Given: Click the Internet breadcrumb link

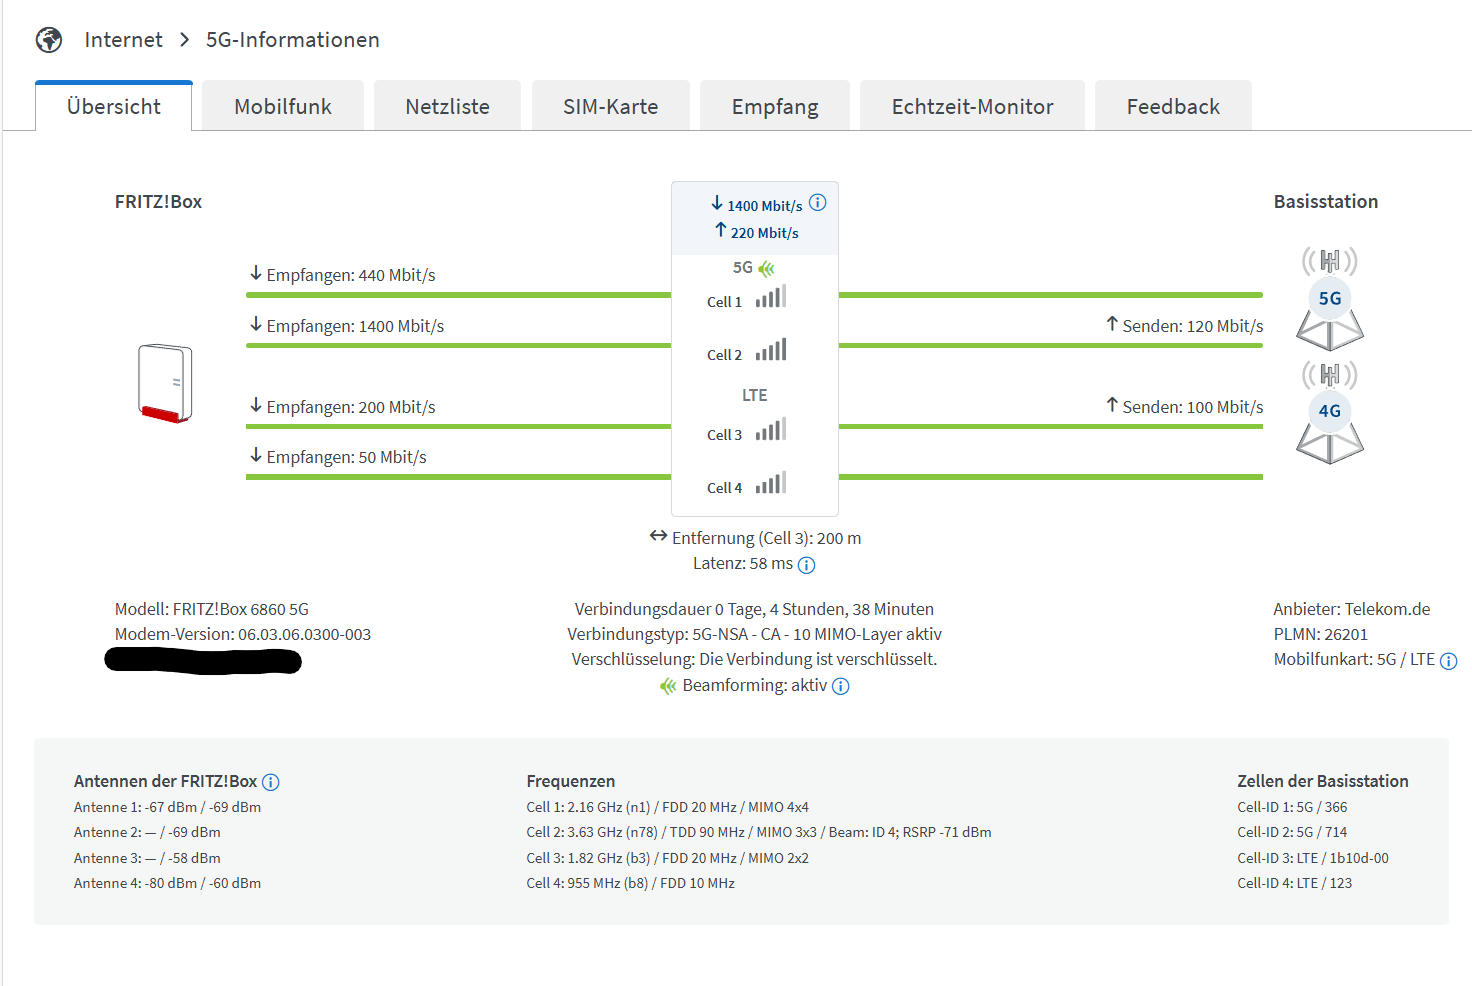Looking at the screenshot, I should point(123,39).
